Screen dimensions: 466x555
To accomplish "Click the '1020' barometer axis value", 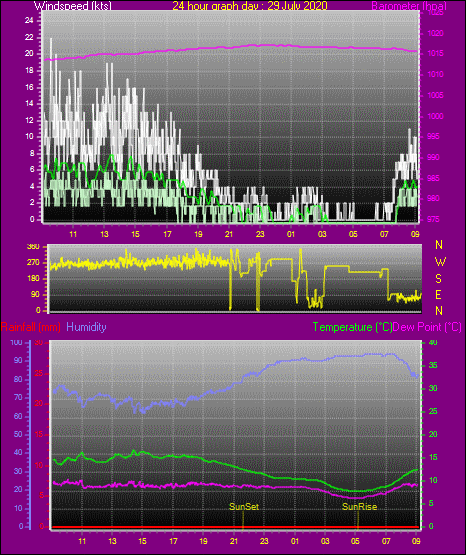I will coord(436,33).
